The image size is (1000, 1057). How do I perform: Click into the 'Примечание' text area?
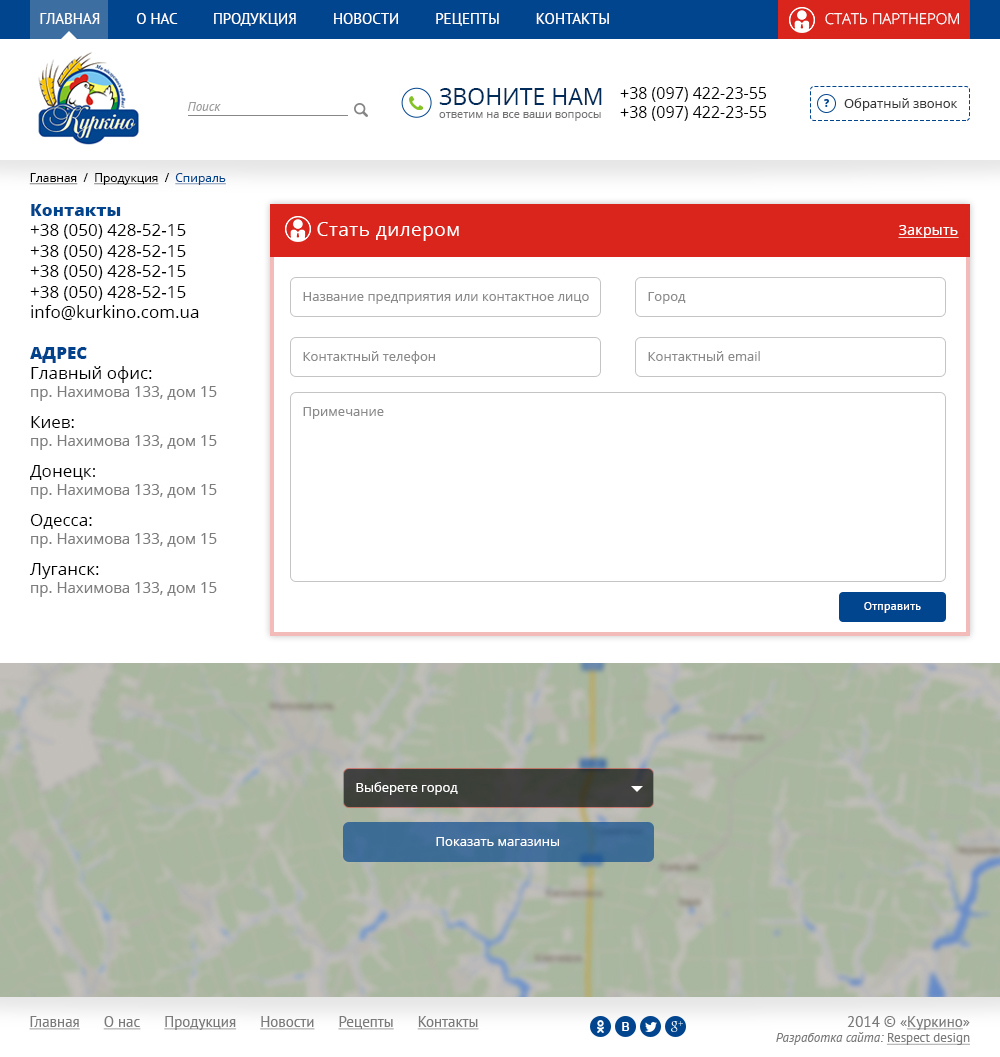tap(617, 487)
